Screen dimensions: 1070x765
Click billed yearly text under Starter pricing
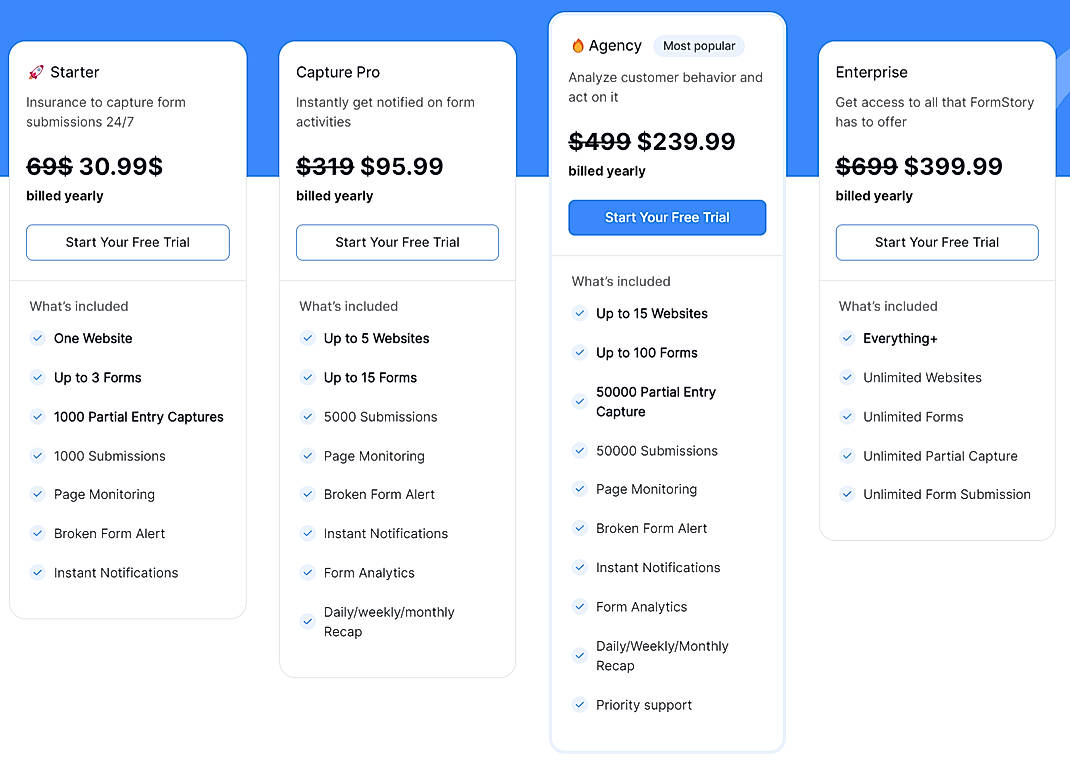pyautogui.click(x=64, y=196)
